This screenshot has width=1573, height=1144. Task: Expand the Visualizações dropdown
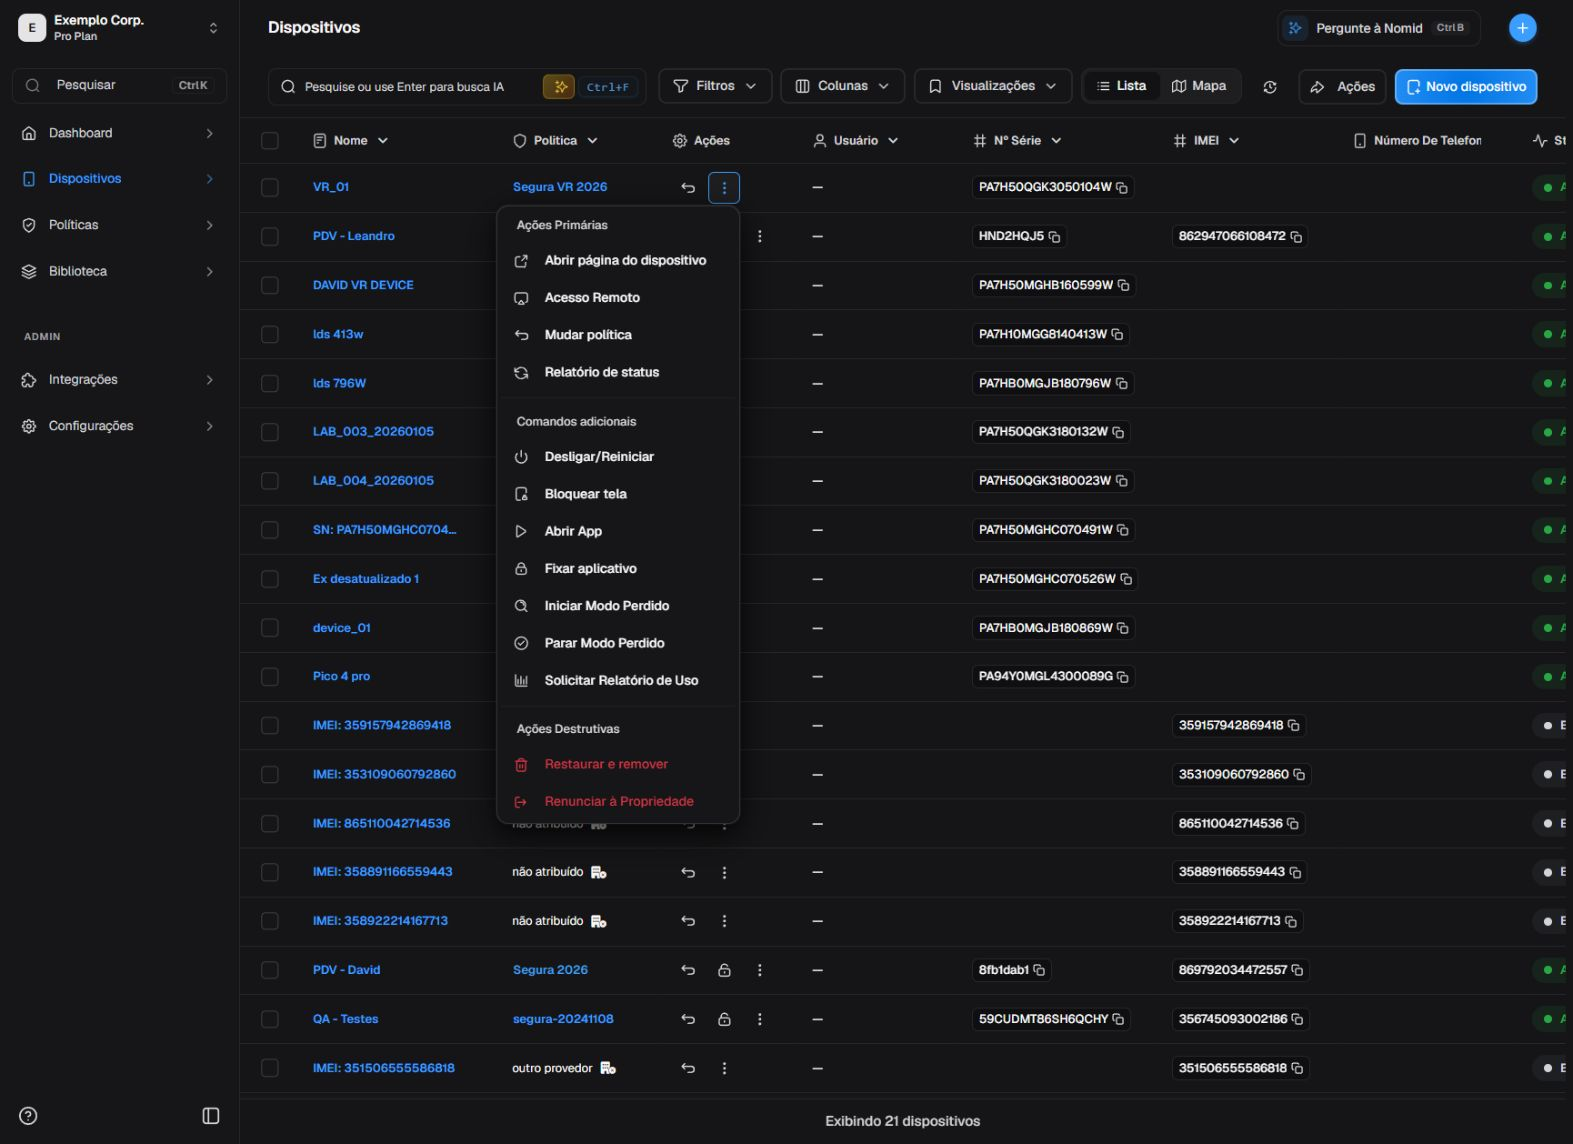993,87
